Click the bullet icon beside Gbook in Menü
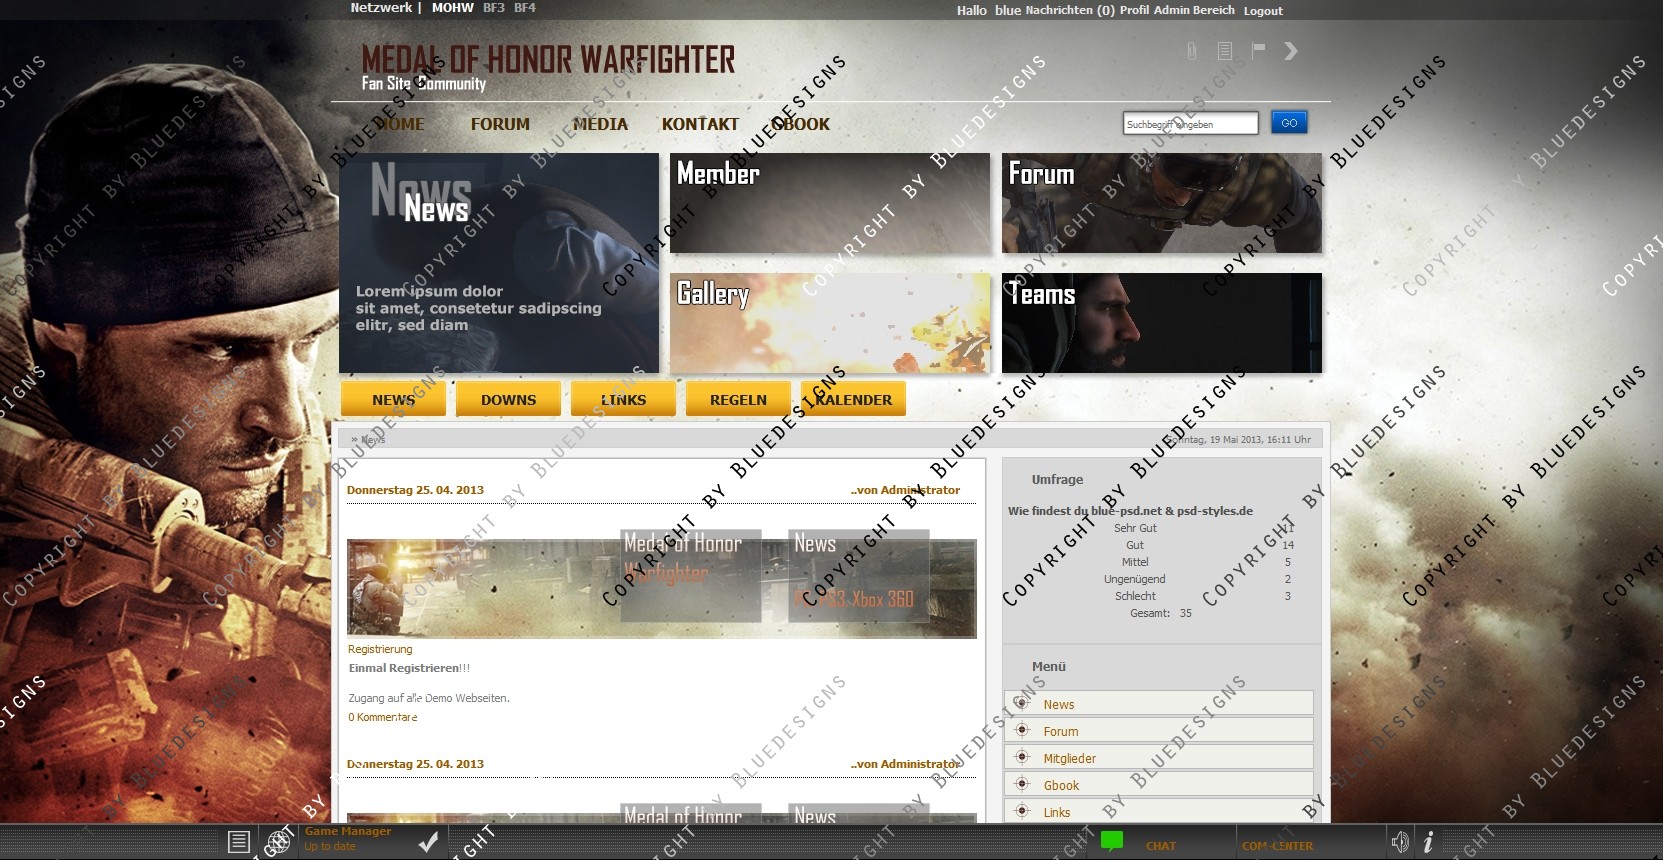Image resolution: width=1663 pixels, height=860 pixels. [1021, 784]
